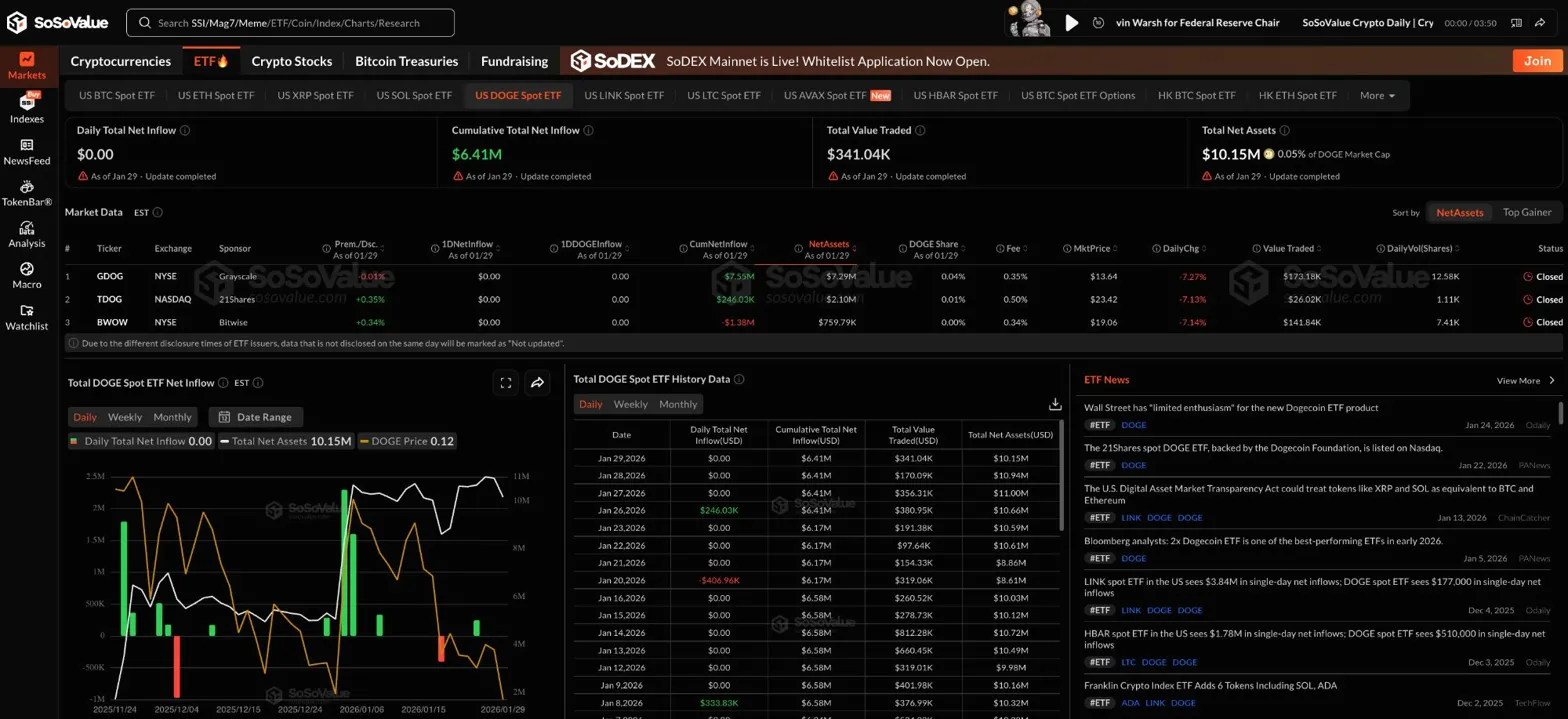
Task: Share the Total DOGE Spot ETF chart
Action: (x=537, y=382)
